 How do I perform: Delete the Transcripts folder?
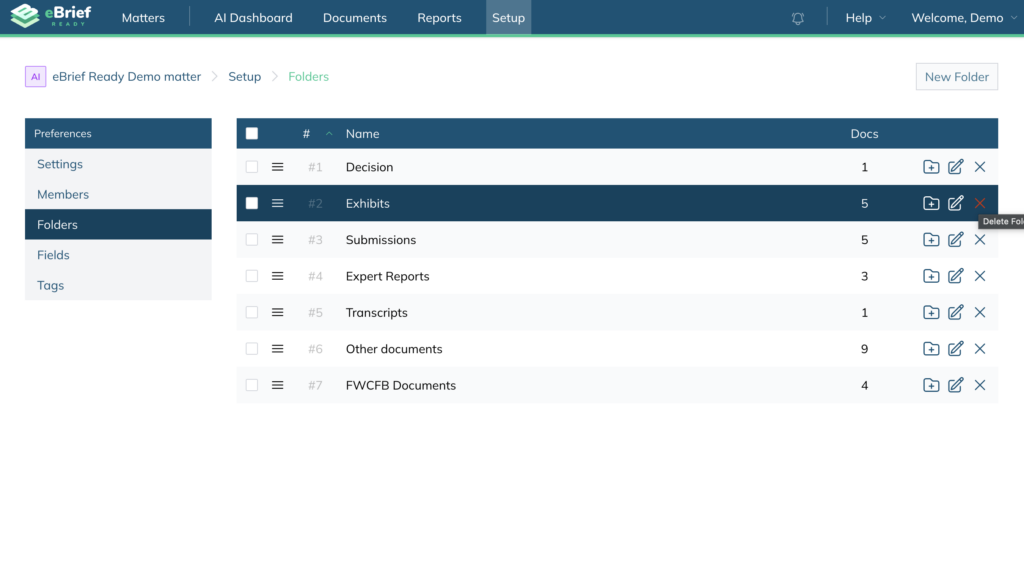pyautogui.click(x=980, y=312)
